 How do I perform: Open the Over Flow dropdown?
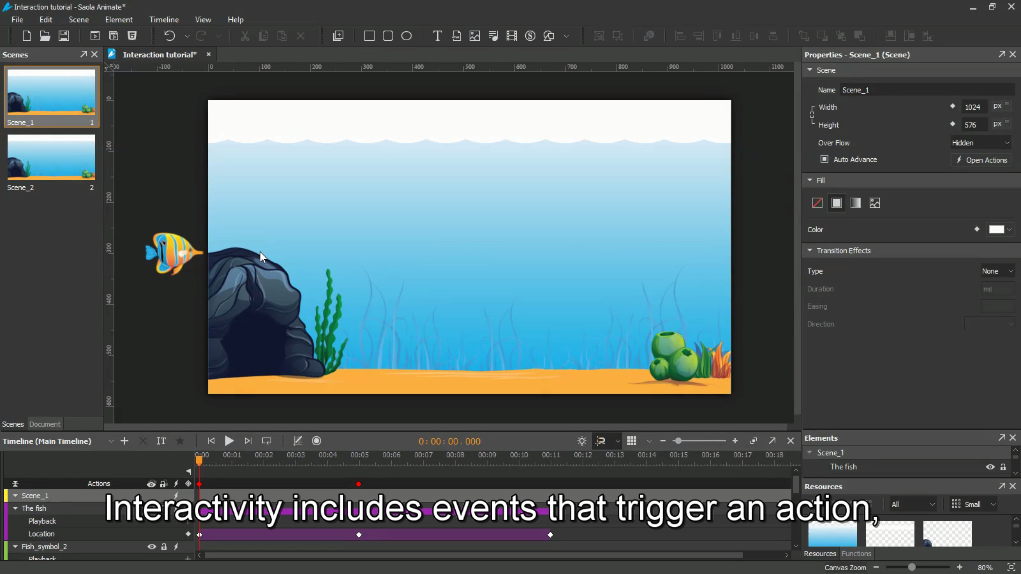pyautogui.click(x=980, y=143)
